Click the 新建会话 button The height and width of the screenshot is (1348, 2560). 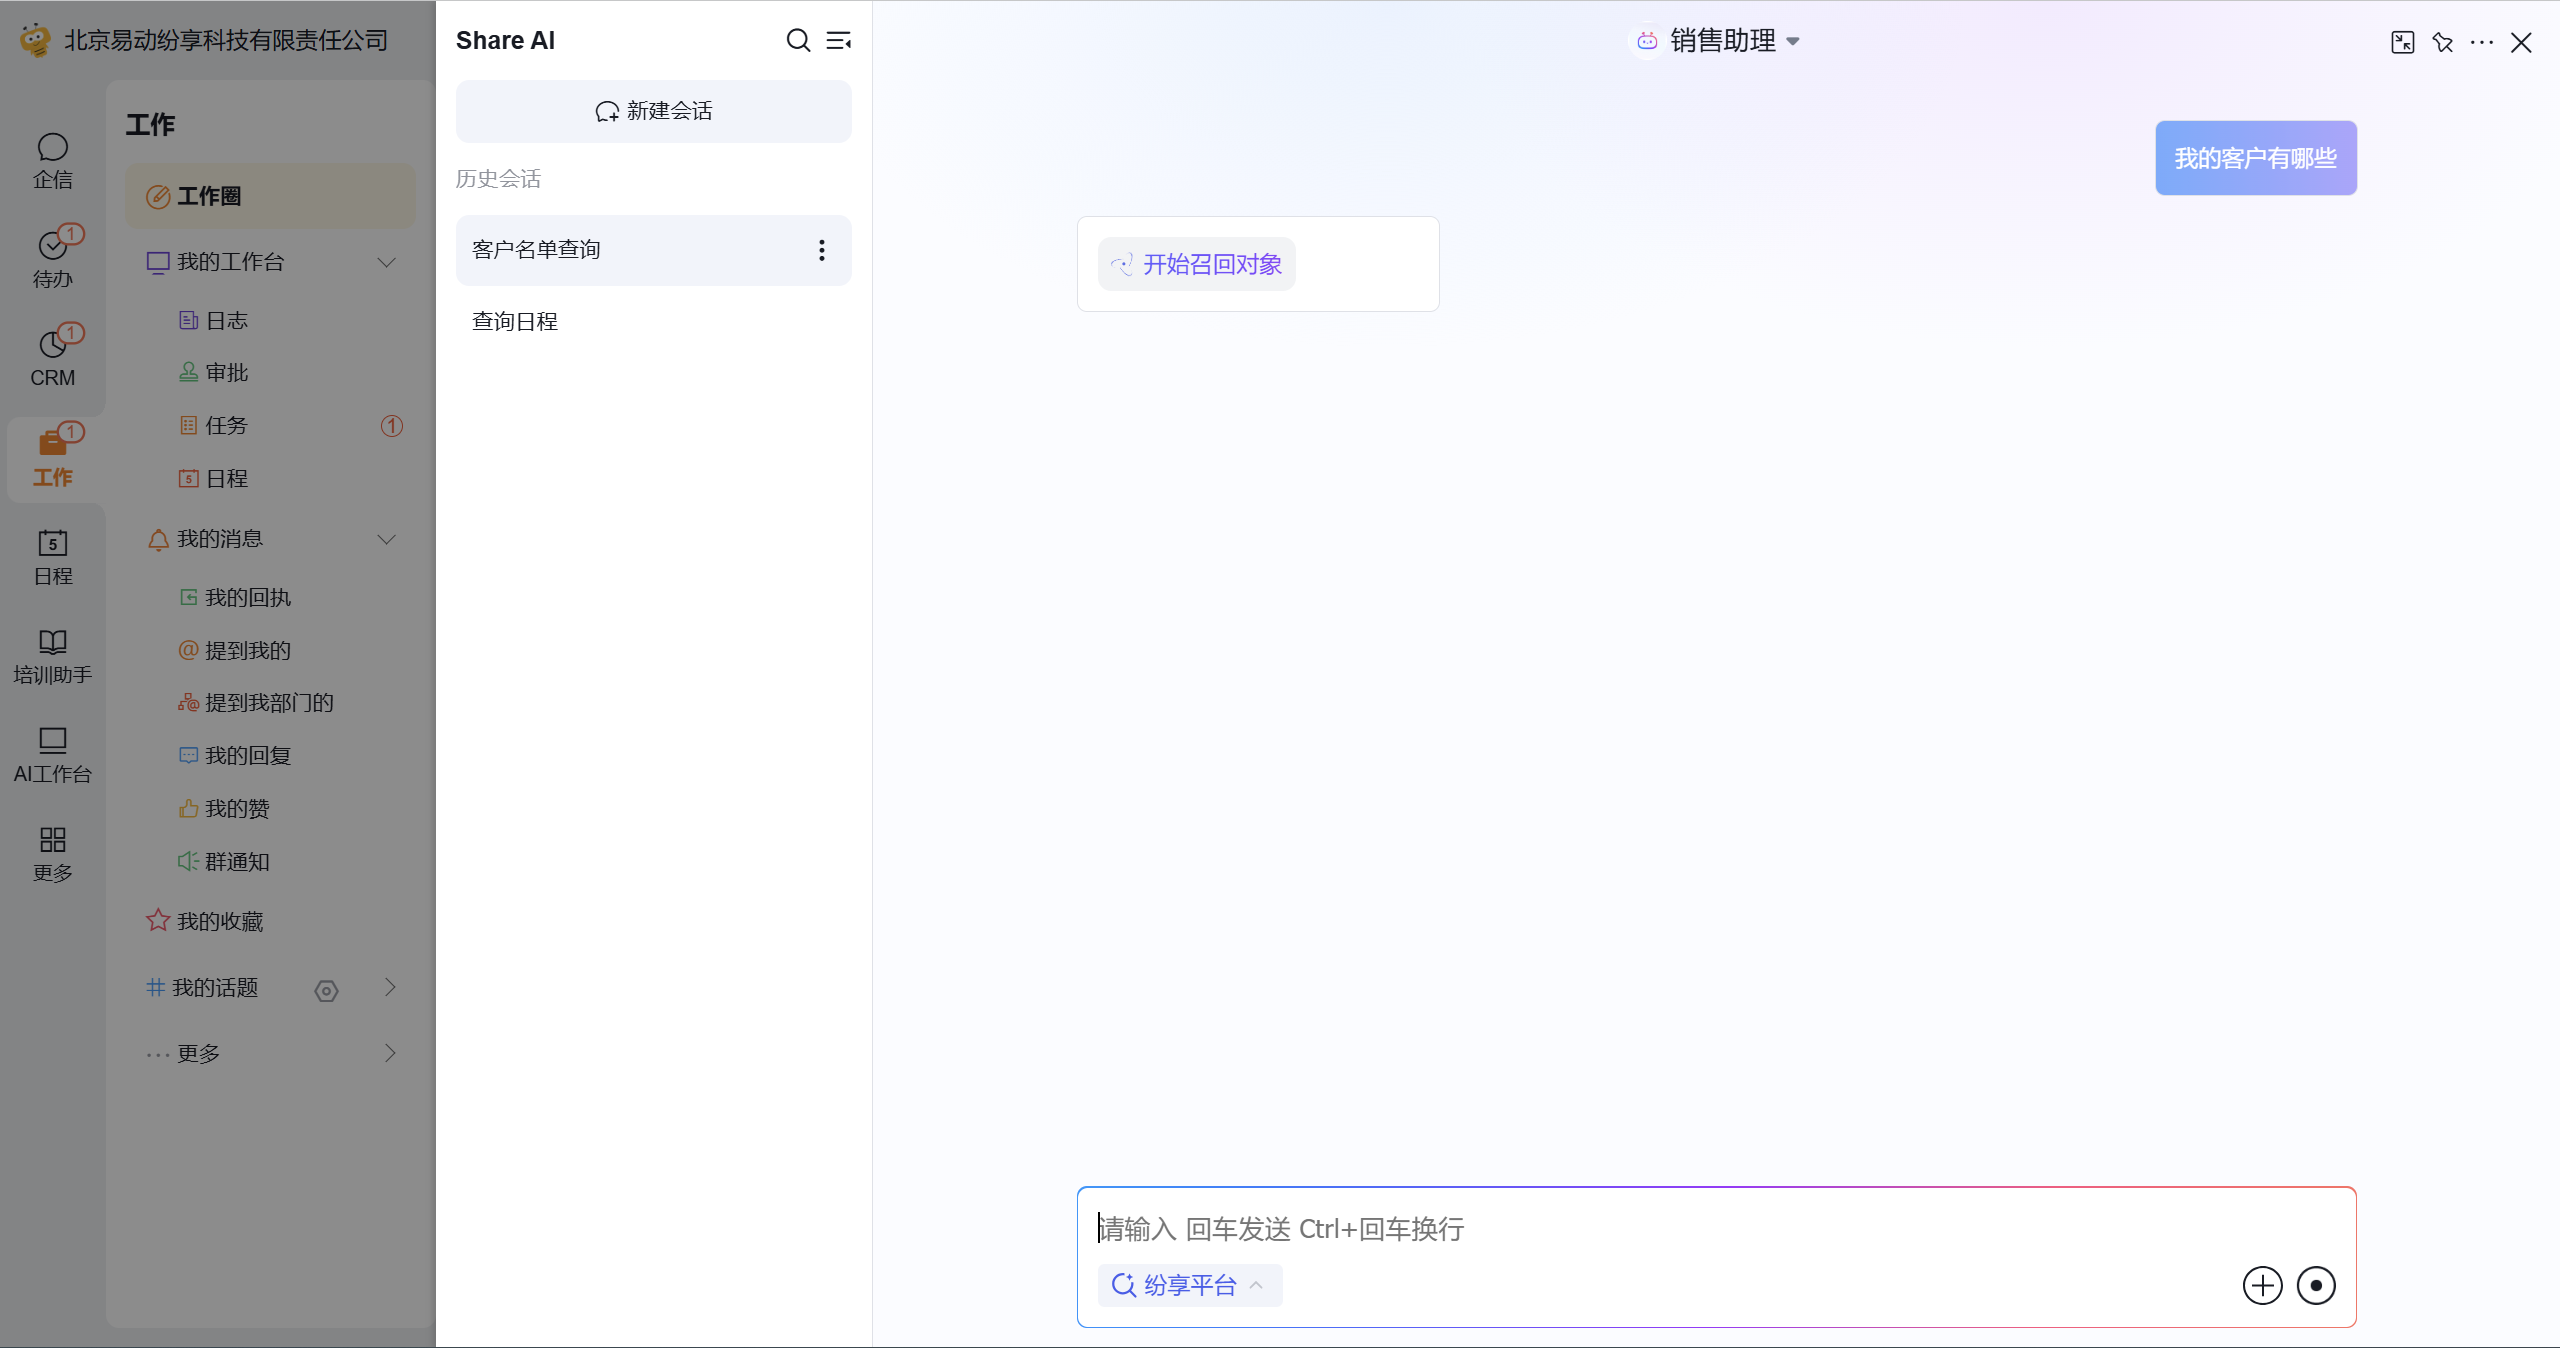654,111
